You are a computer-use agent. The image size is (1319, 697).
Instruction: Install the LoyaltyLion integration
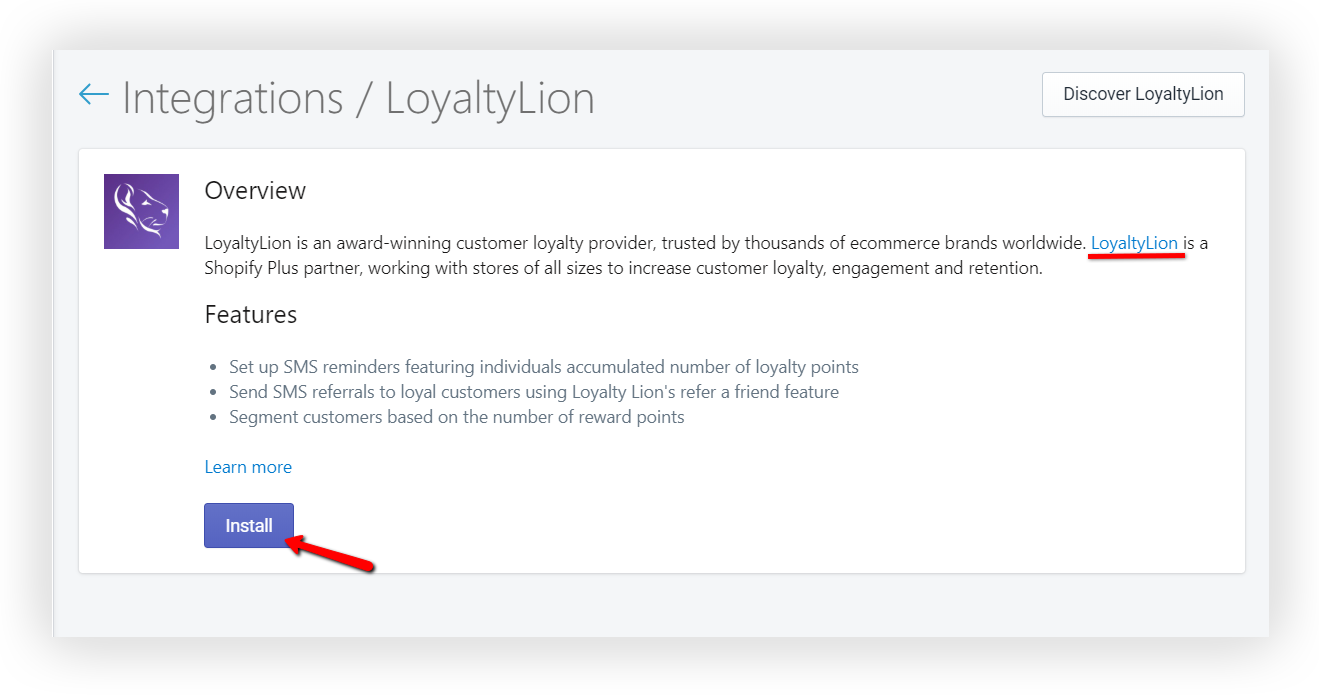(249, 525)
